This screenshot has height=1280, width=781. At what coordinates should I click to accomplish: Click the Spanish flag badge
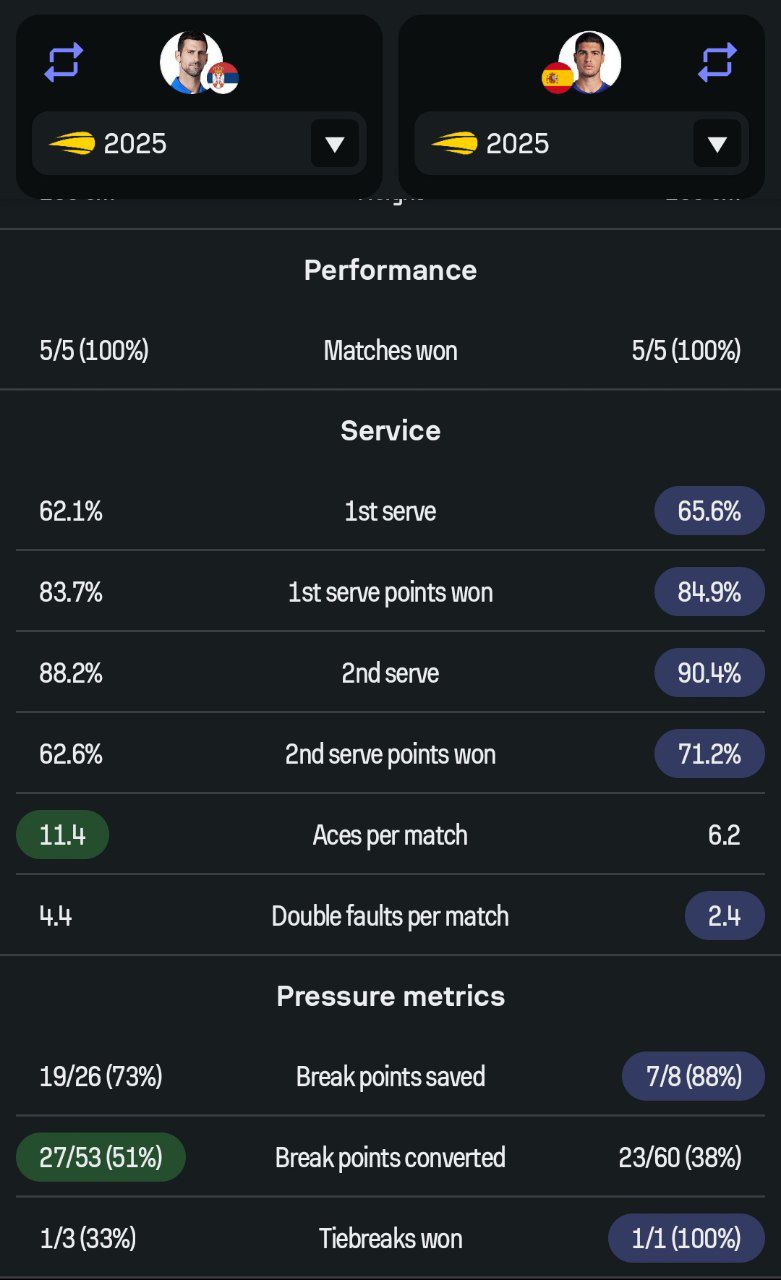click(x=557, y=77)
